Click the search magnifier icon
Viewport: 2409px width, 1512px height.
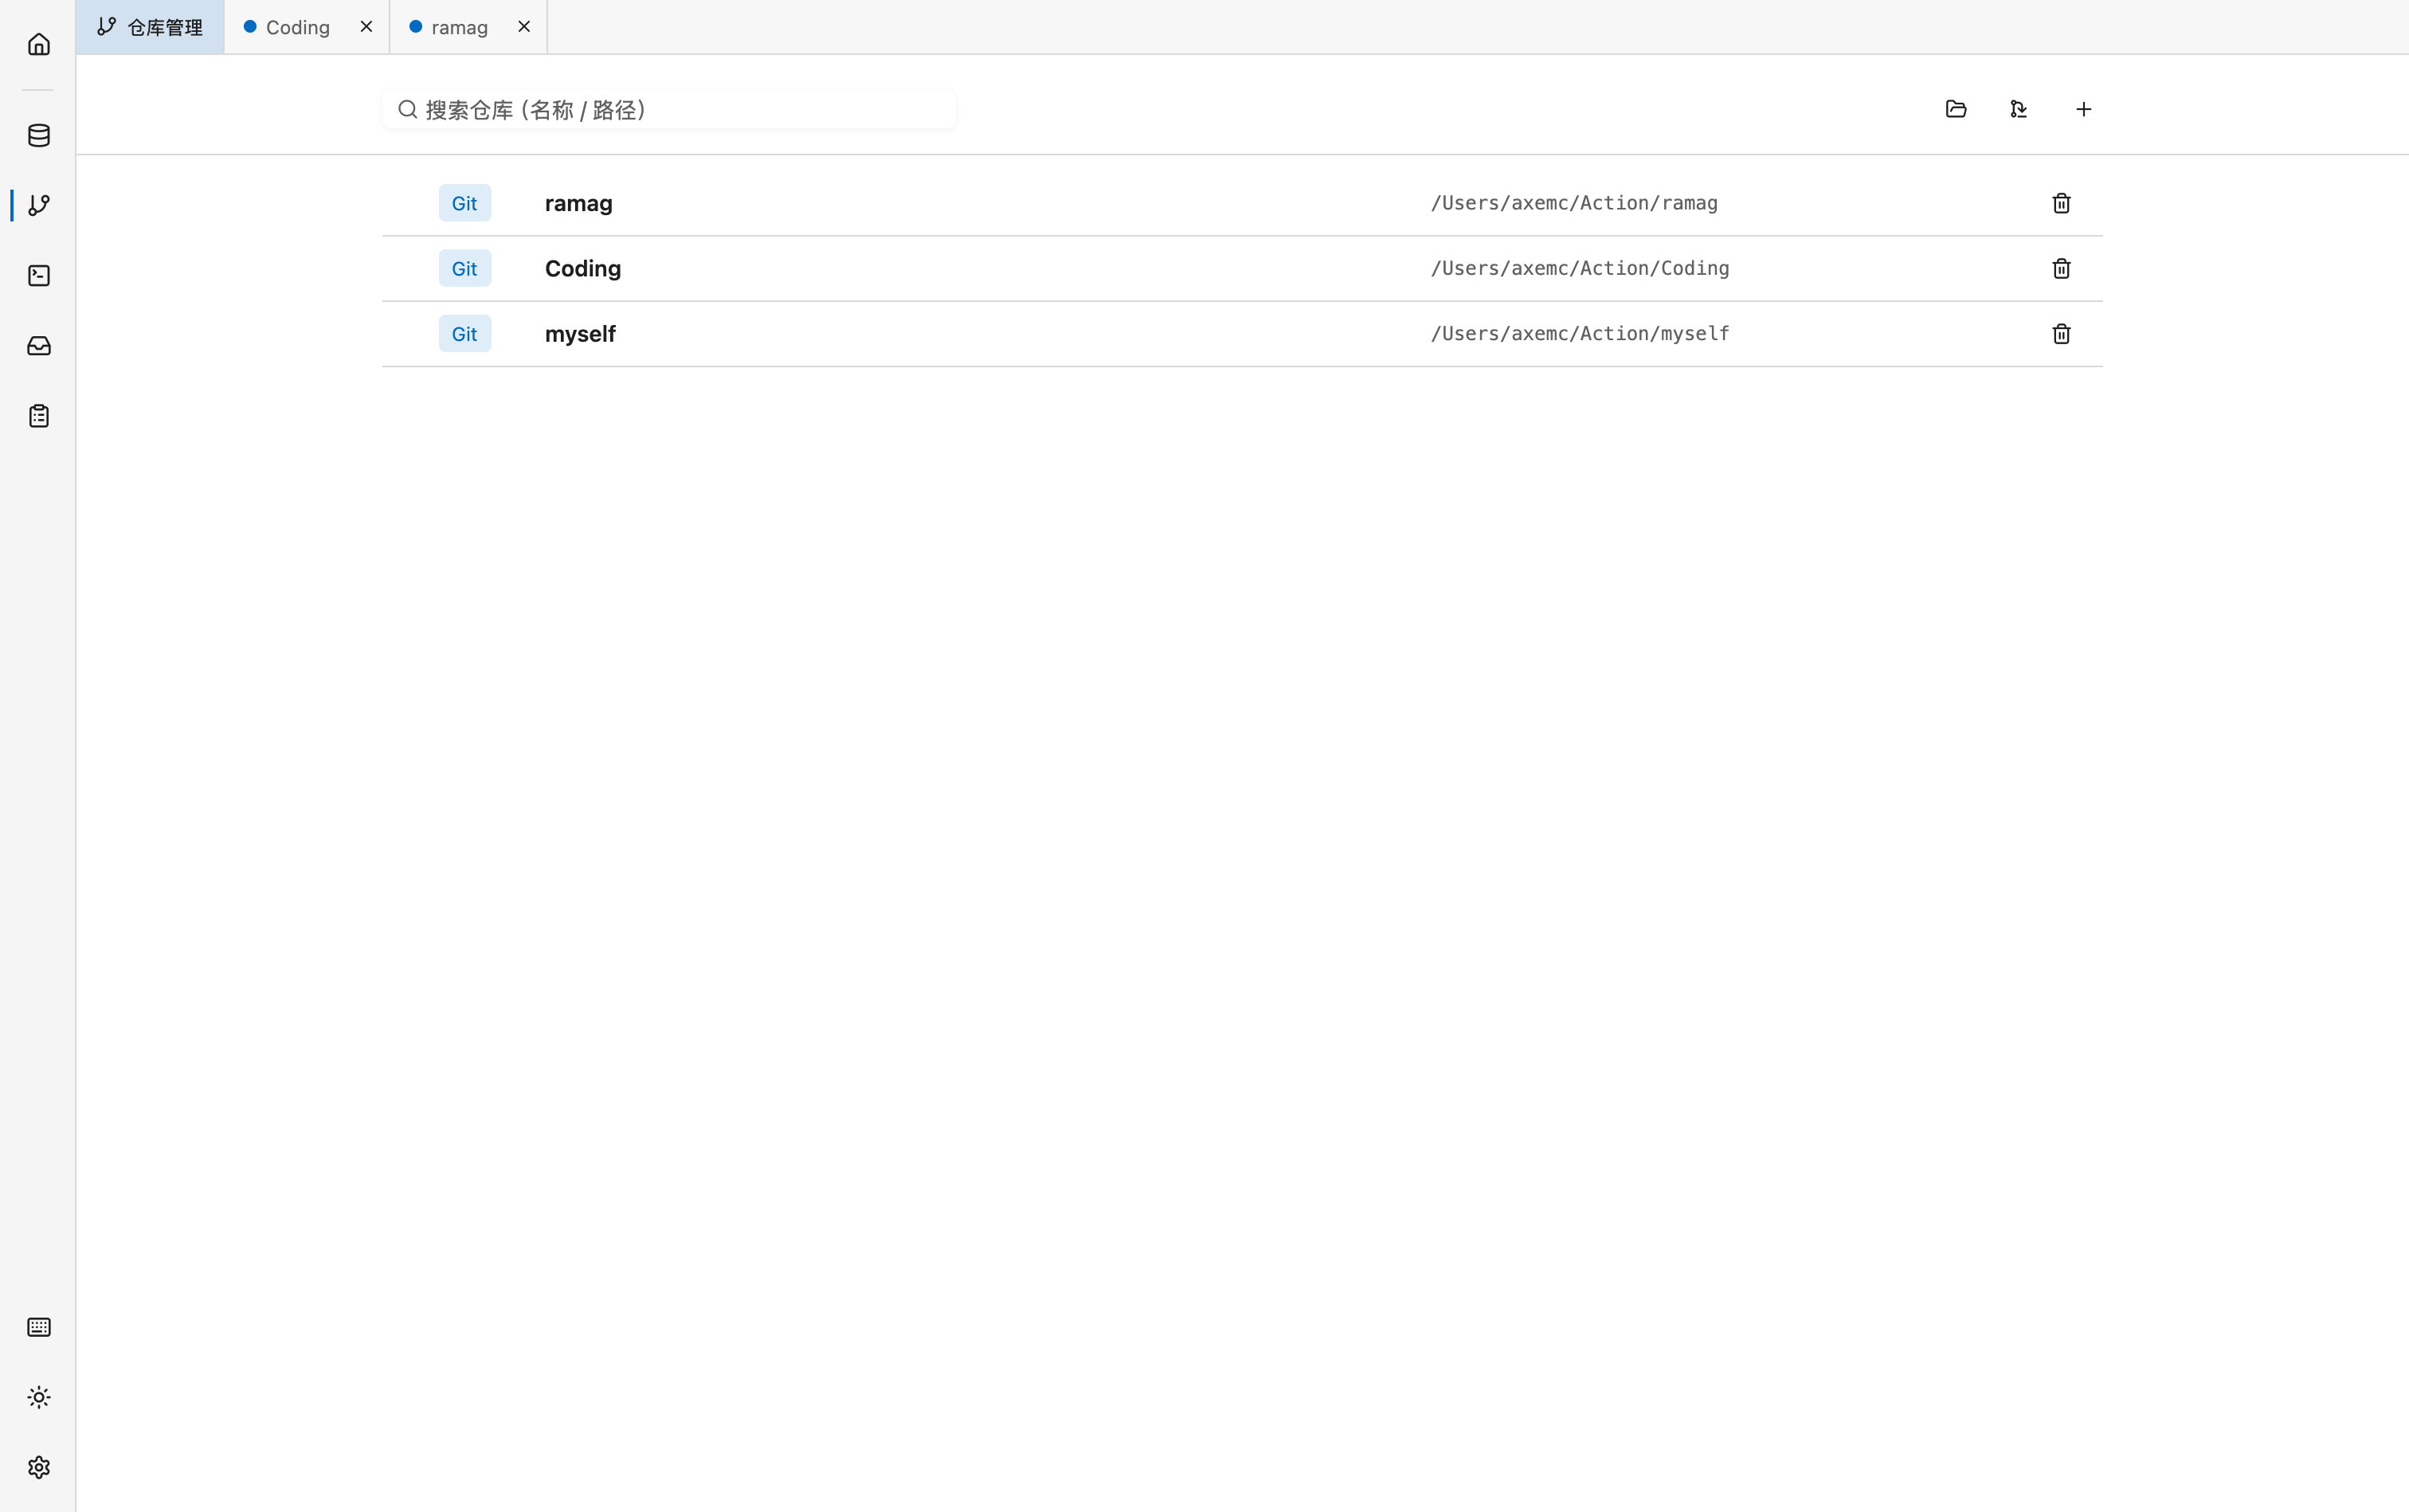click(x=407, y=109)
